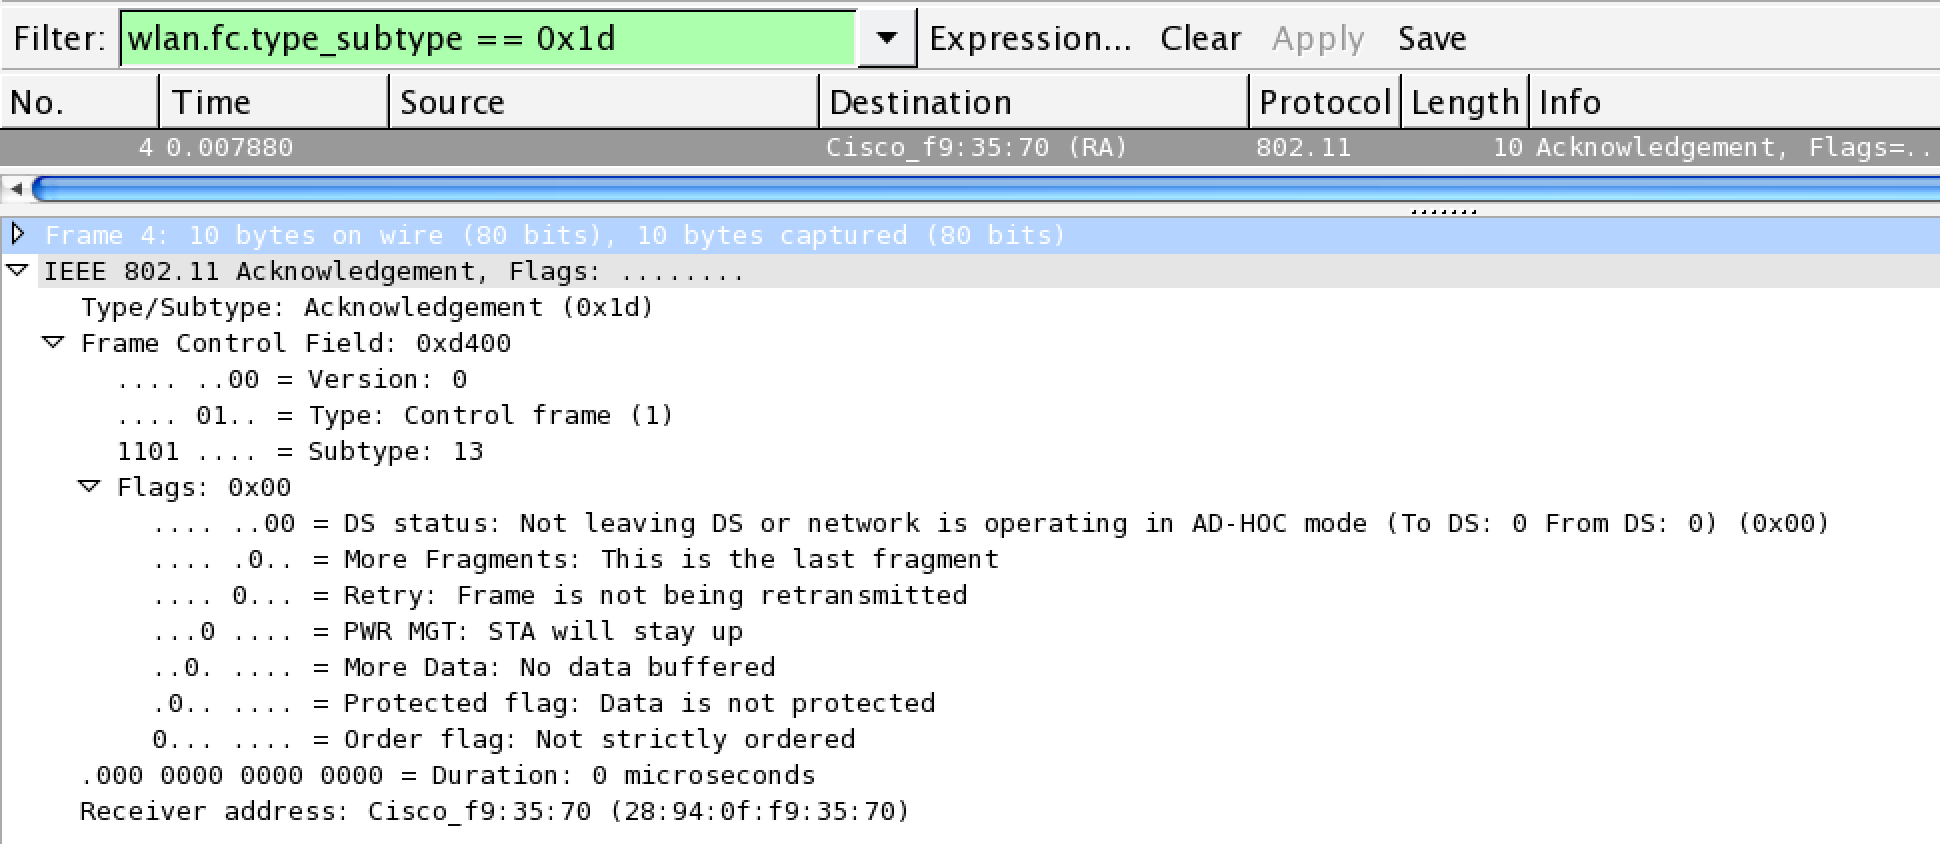Save the current filter
Viewport: 1940px width, 844px height.
pyautogui.click(x=1432, y=38)
